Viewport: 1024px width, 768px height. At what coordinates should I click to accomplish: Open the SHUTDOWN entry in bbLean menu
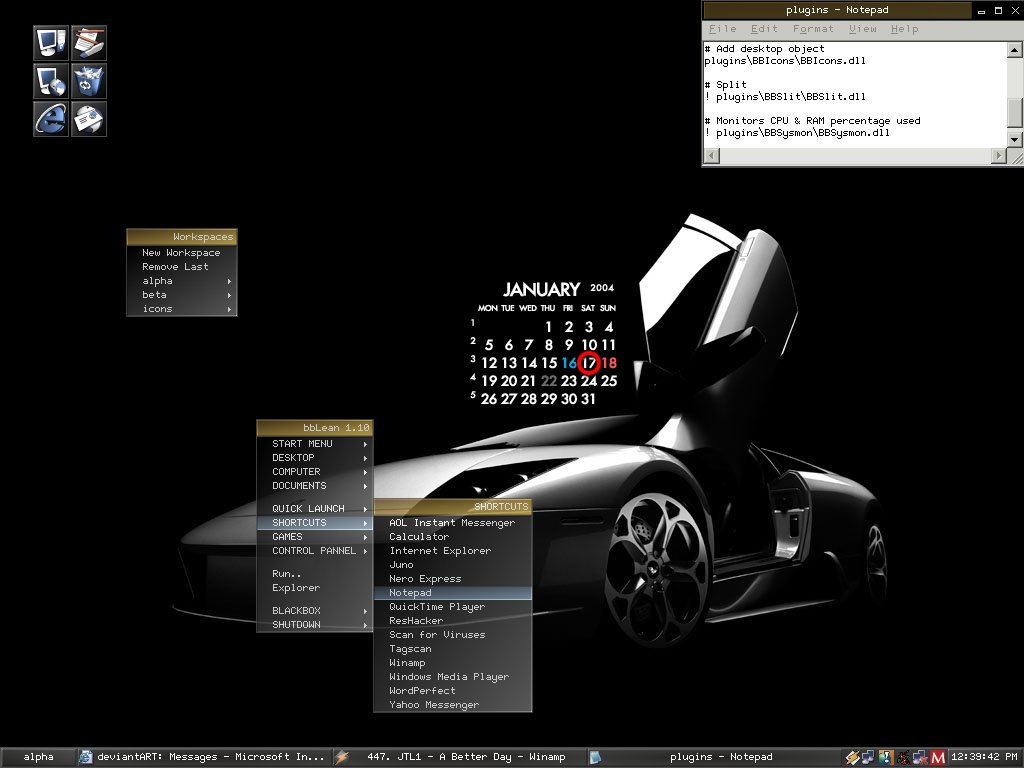[315, 625]
